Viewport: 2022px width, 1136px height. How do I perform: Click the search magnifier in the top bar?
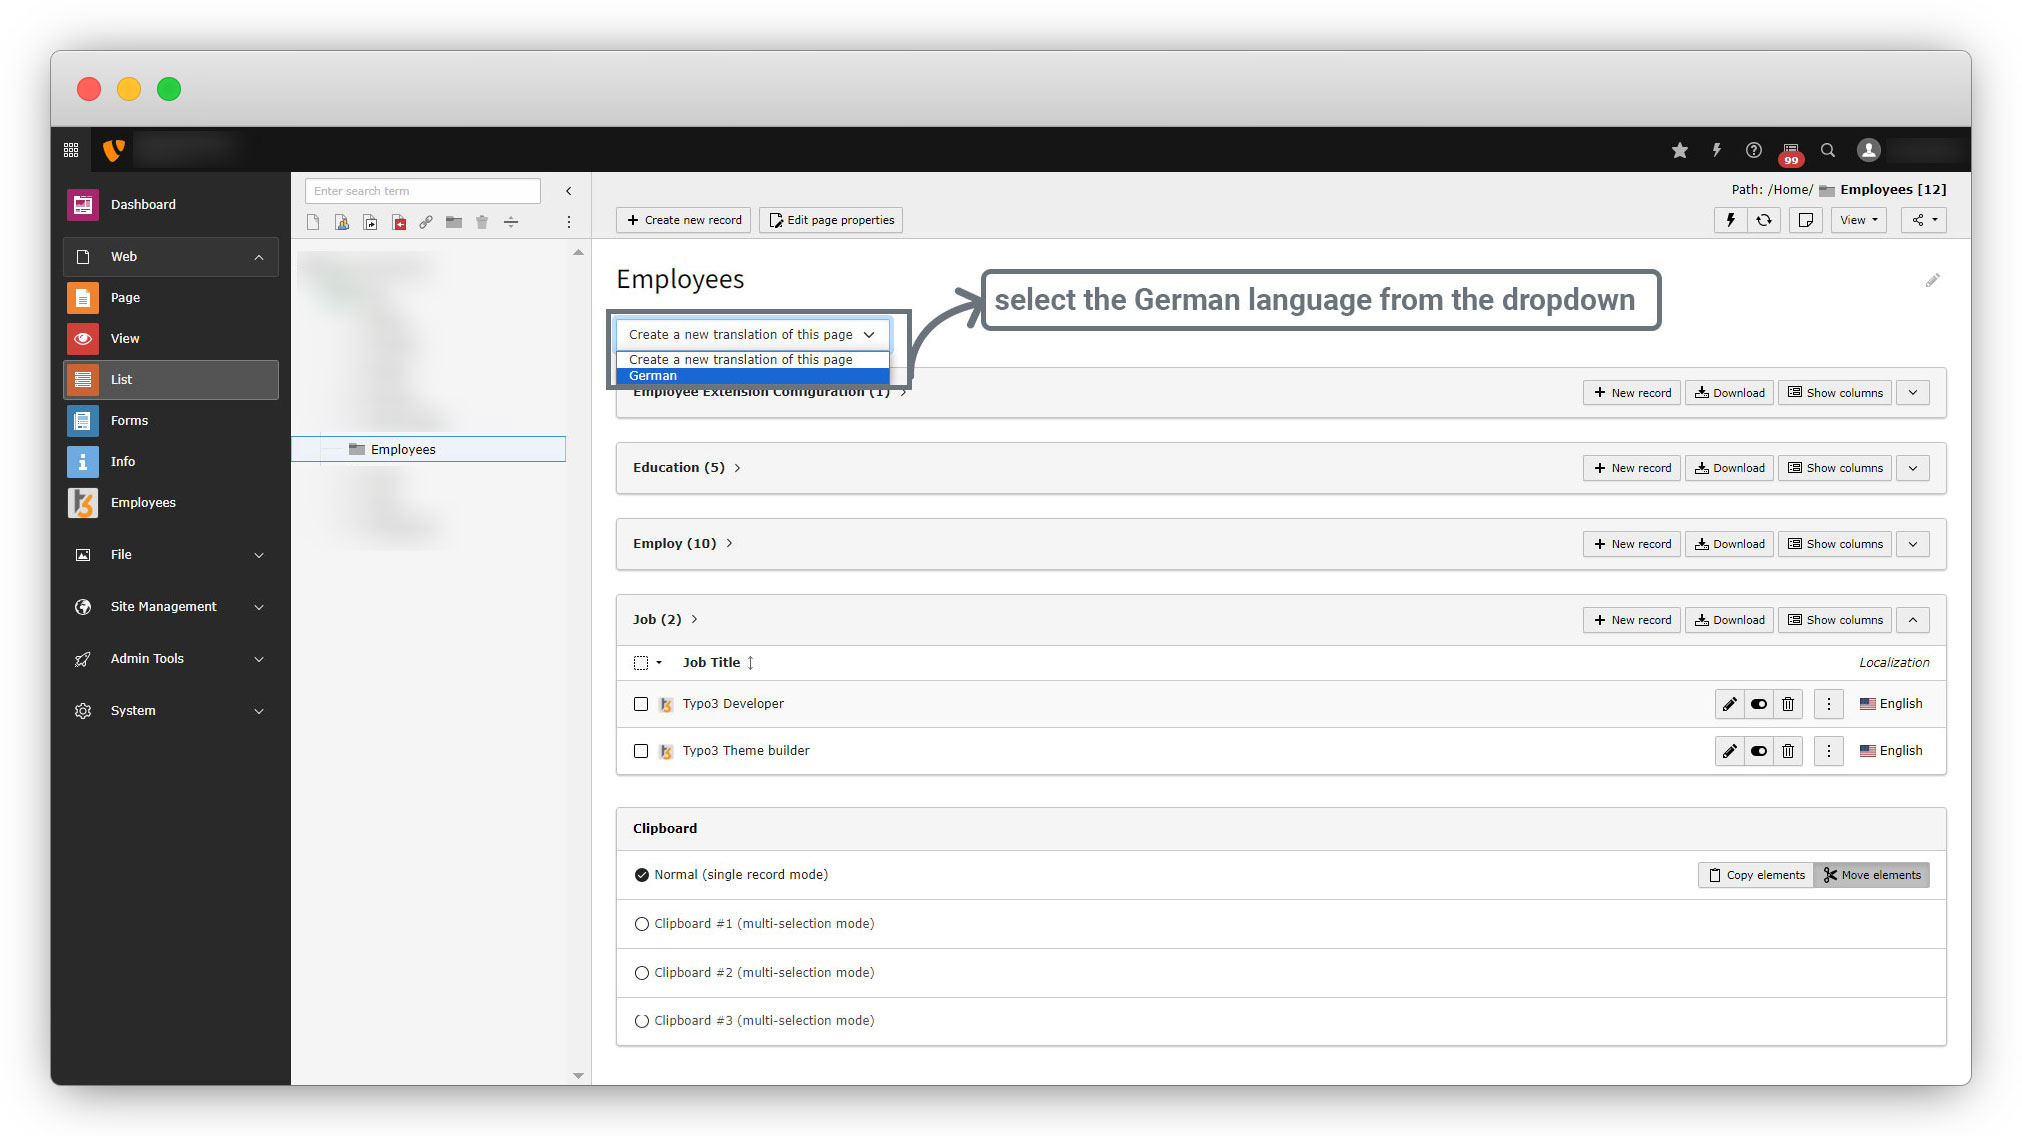[1828, 150]
